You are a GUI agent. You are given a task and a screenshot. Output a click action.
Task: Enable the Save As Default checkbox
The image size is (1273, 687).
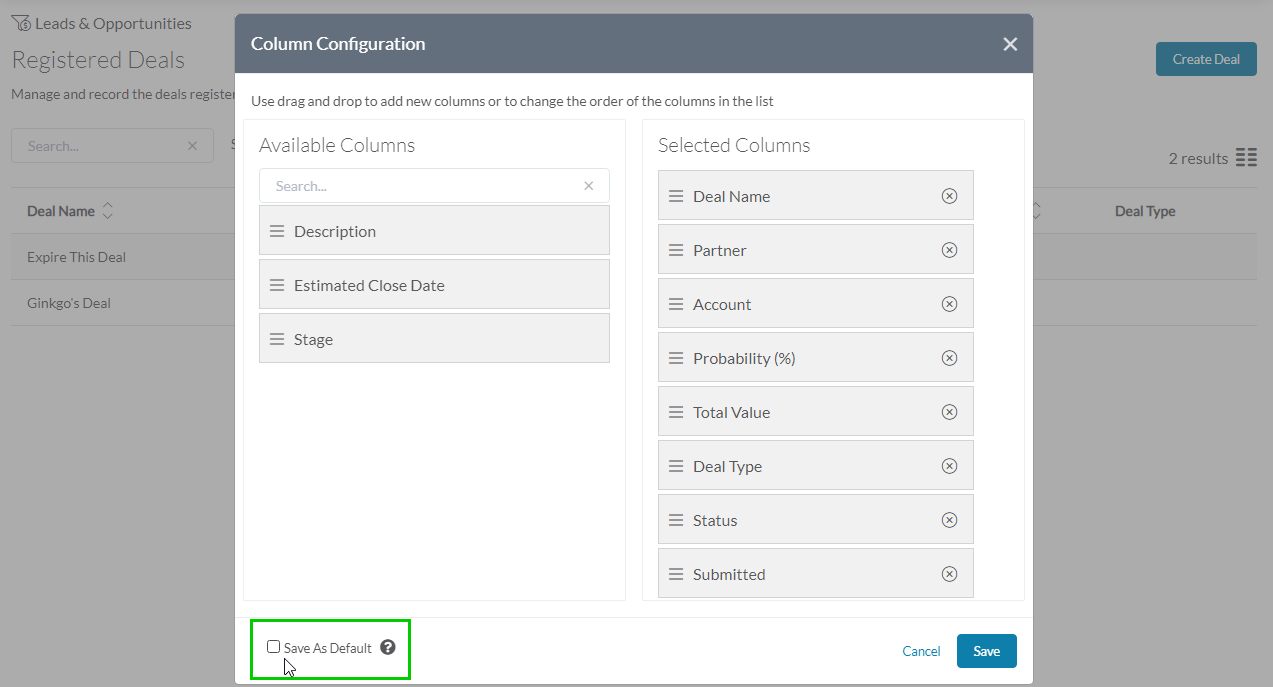coord(274,647)
